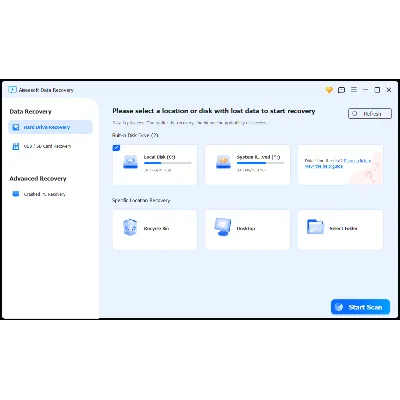This screenshot has height=400, width=400.
Task: Select the Recycle Bin label text
Action: [x=156, y=229]
